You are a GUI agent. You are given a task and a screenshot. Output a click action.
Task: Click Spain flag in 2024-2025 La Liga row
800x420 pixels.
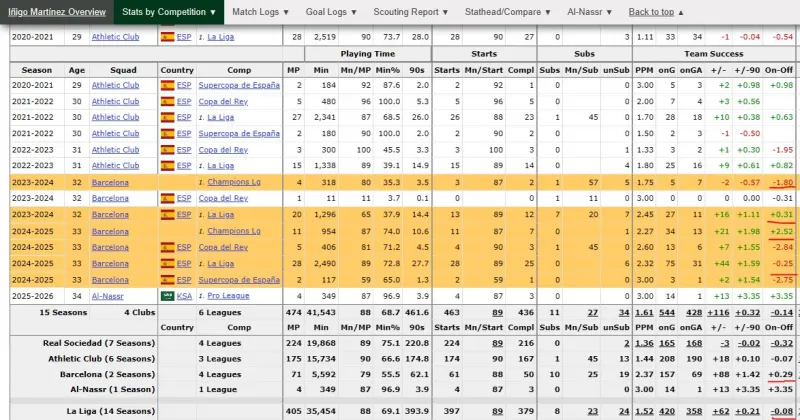[x=167, y=263]
